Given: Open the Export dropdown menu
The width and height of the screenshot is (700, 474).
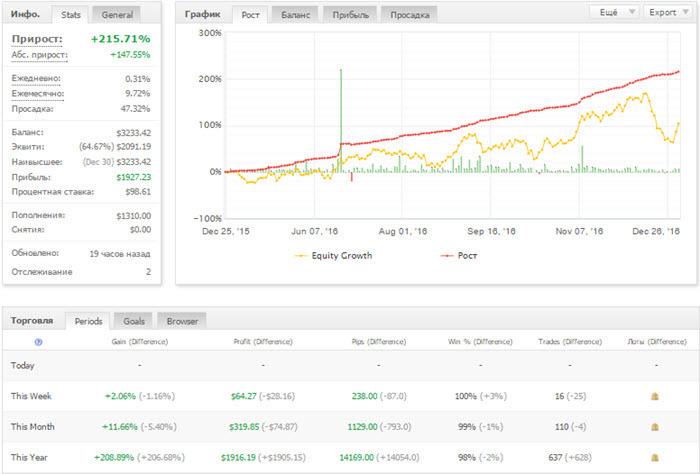Looking at the screenshot, I should [668, 12].
